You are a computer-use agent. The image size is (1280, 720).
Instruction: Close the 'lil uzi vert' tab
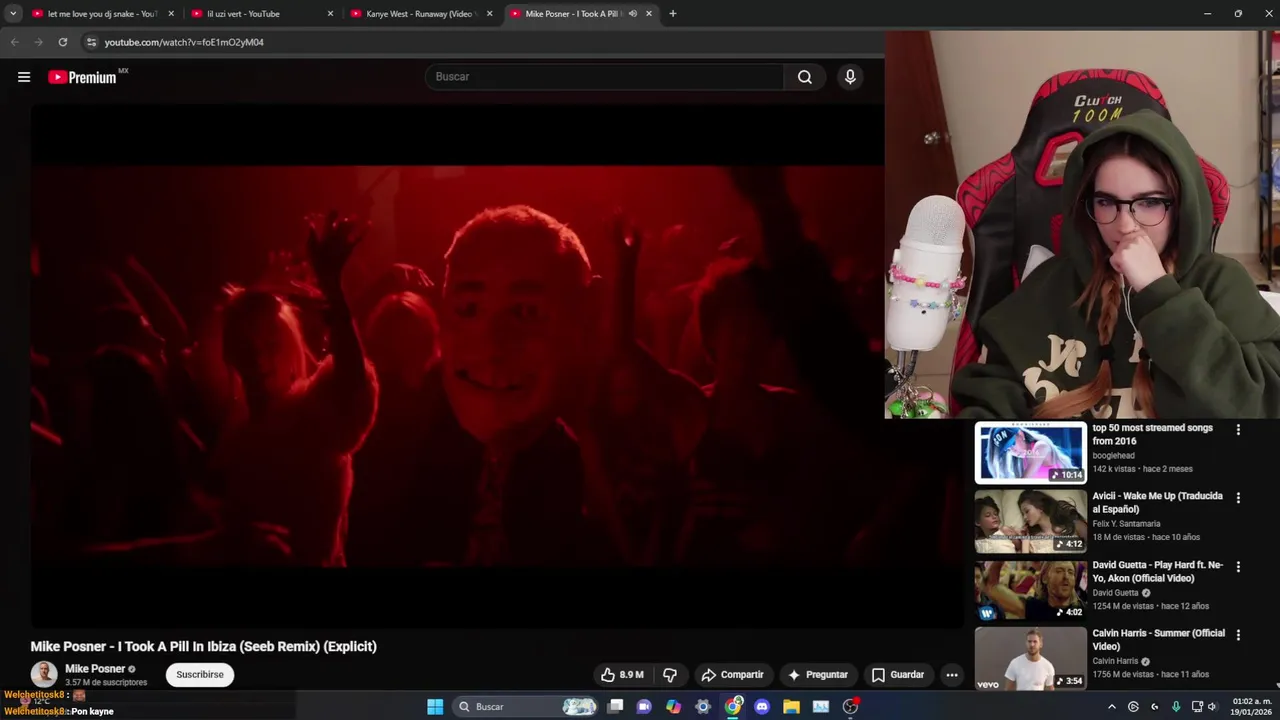point(330,14)
